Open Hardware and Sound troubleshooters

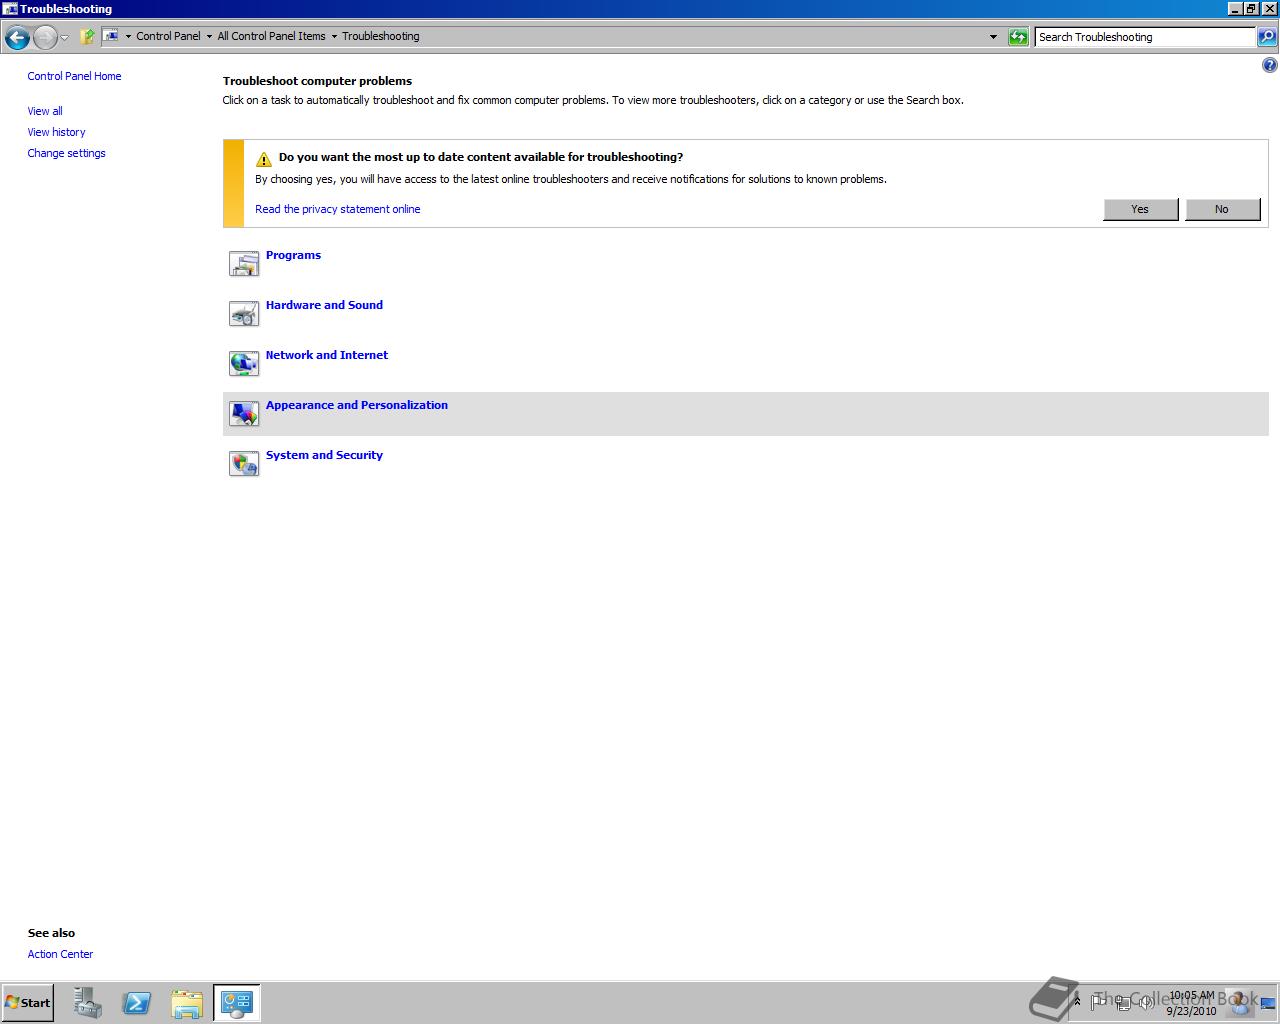click(x=324, y=305)
